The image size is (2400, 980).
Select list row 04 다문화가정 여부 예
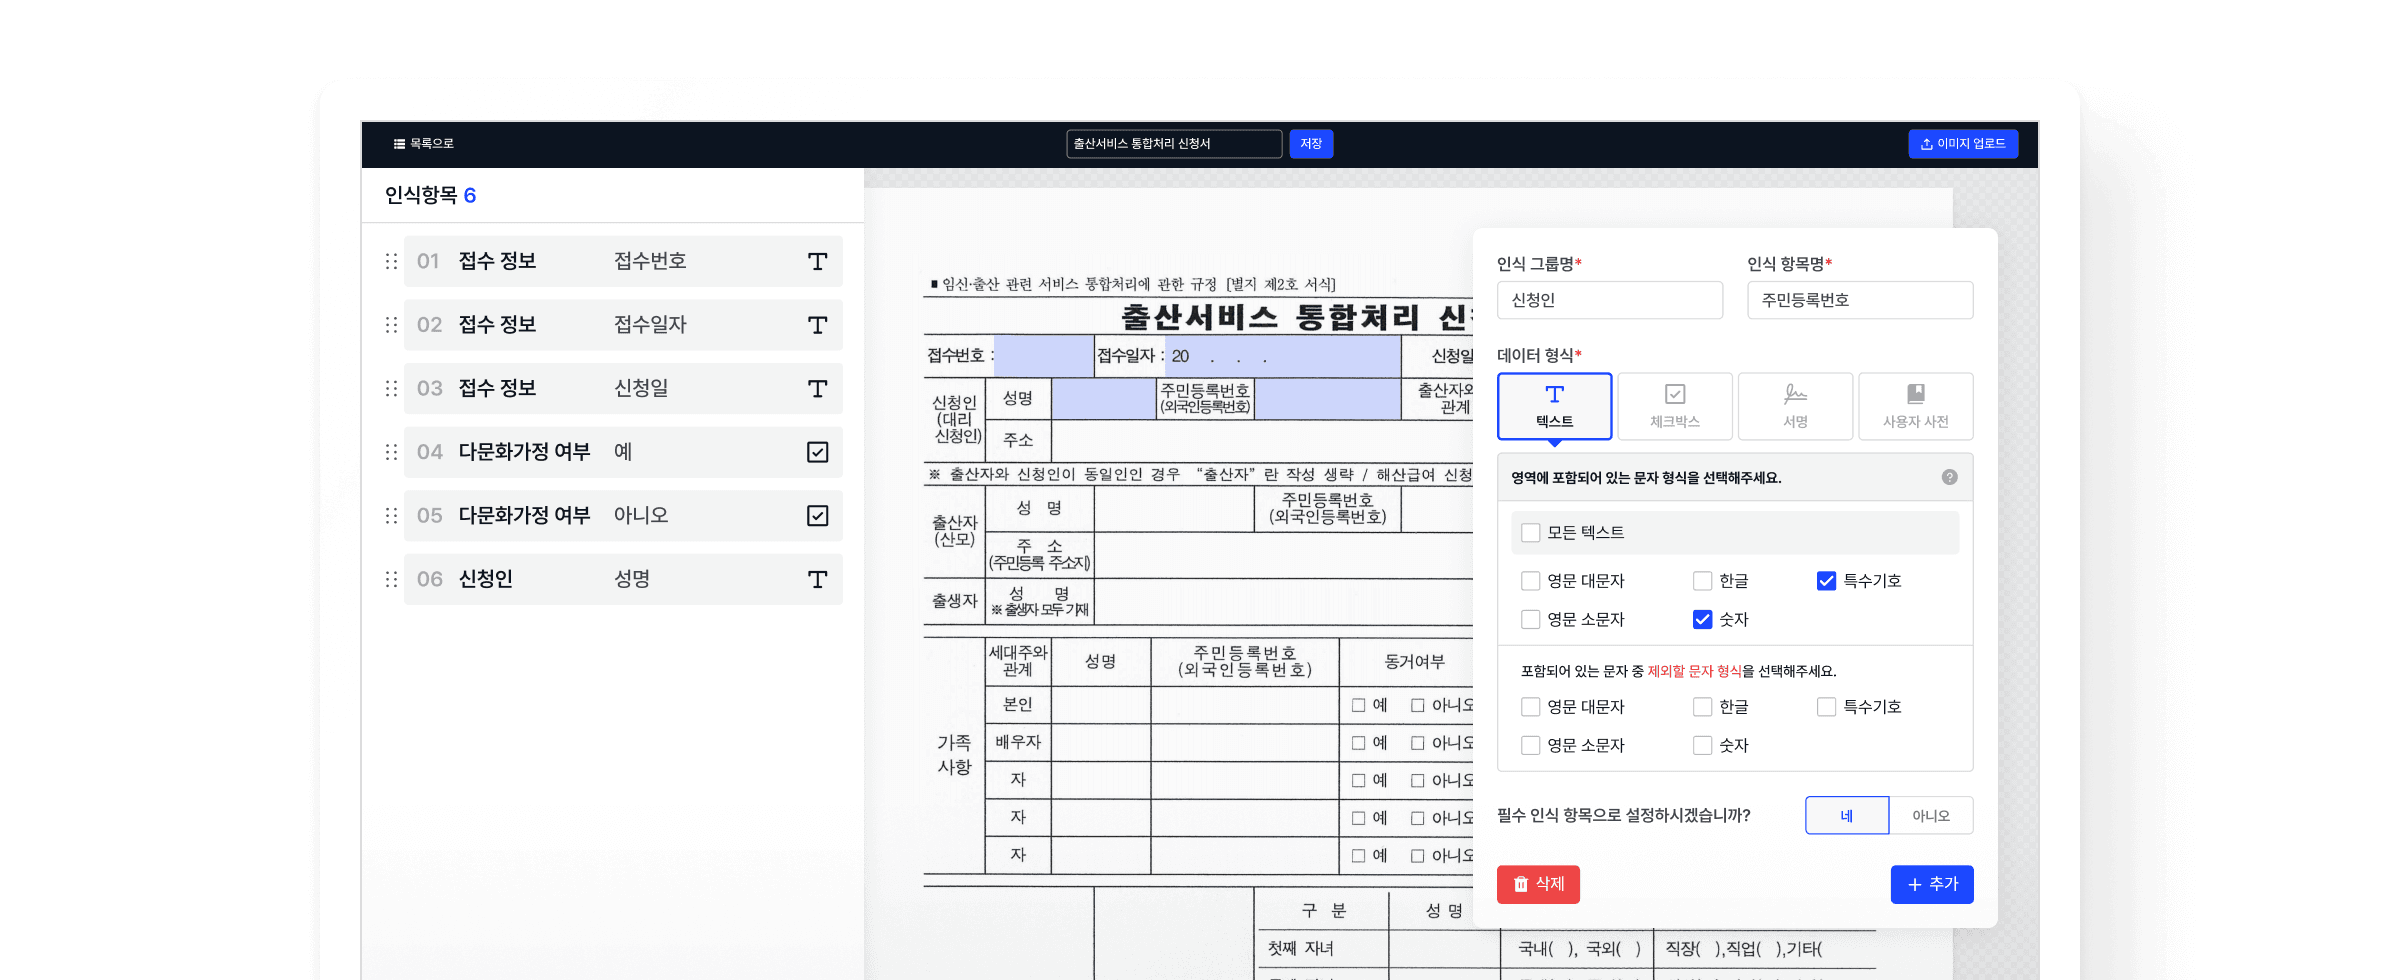623,452
